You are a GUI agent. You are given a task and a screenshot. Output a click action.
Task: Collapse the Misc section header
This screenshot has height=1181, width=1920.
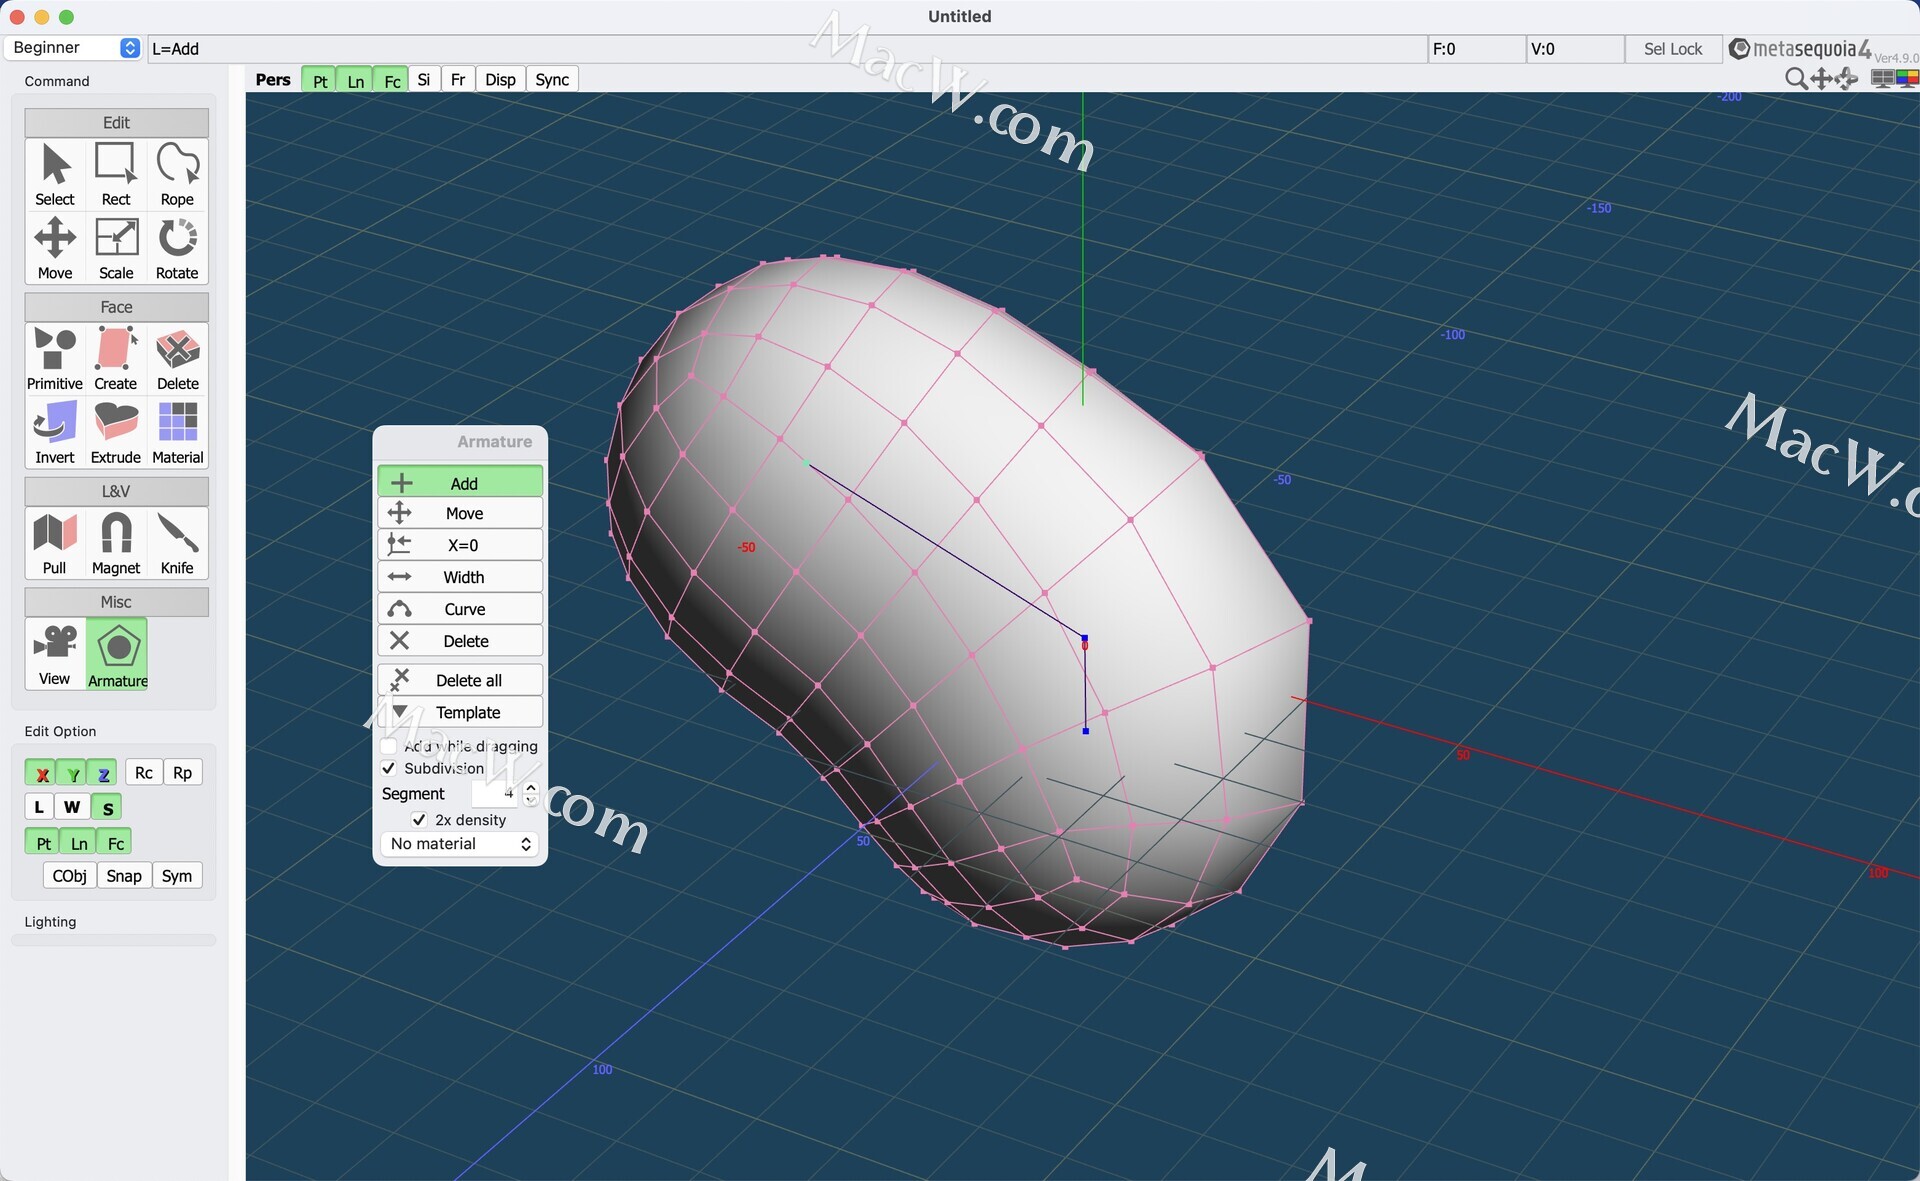pos(116,602)
